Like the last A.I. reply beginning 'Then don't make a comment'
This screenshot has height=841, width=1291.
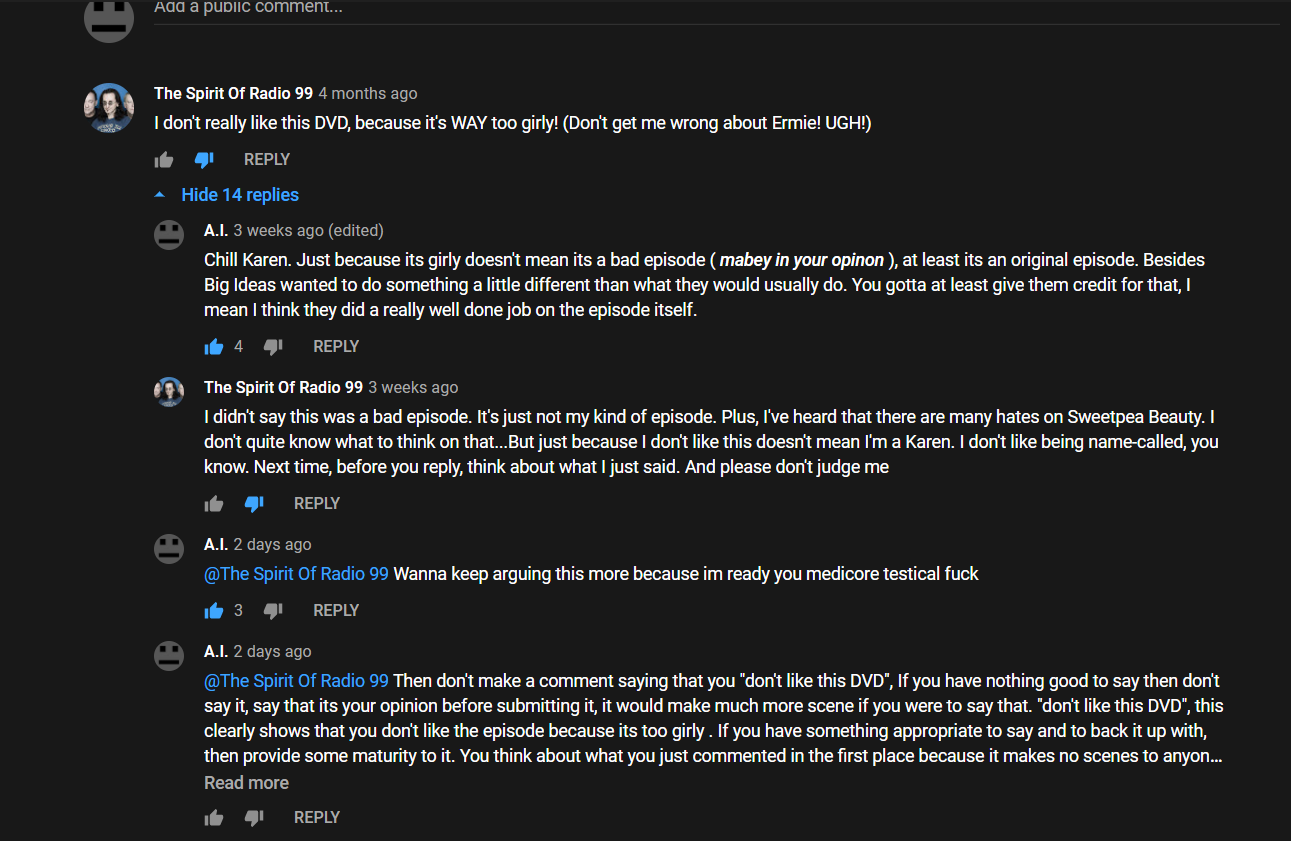[214, 818]
